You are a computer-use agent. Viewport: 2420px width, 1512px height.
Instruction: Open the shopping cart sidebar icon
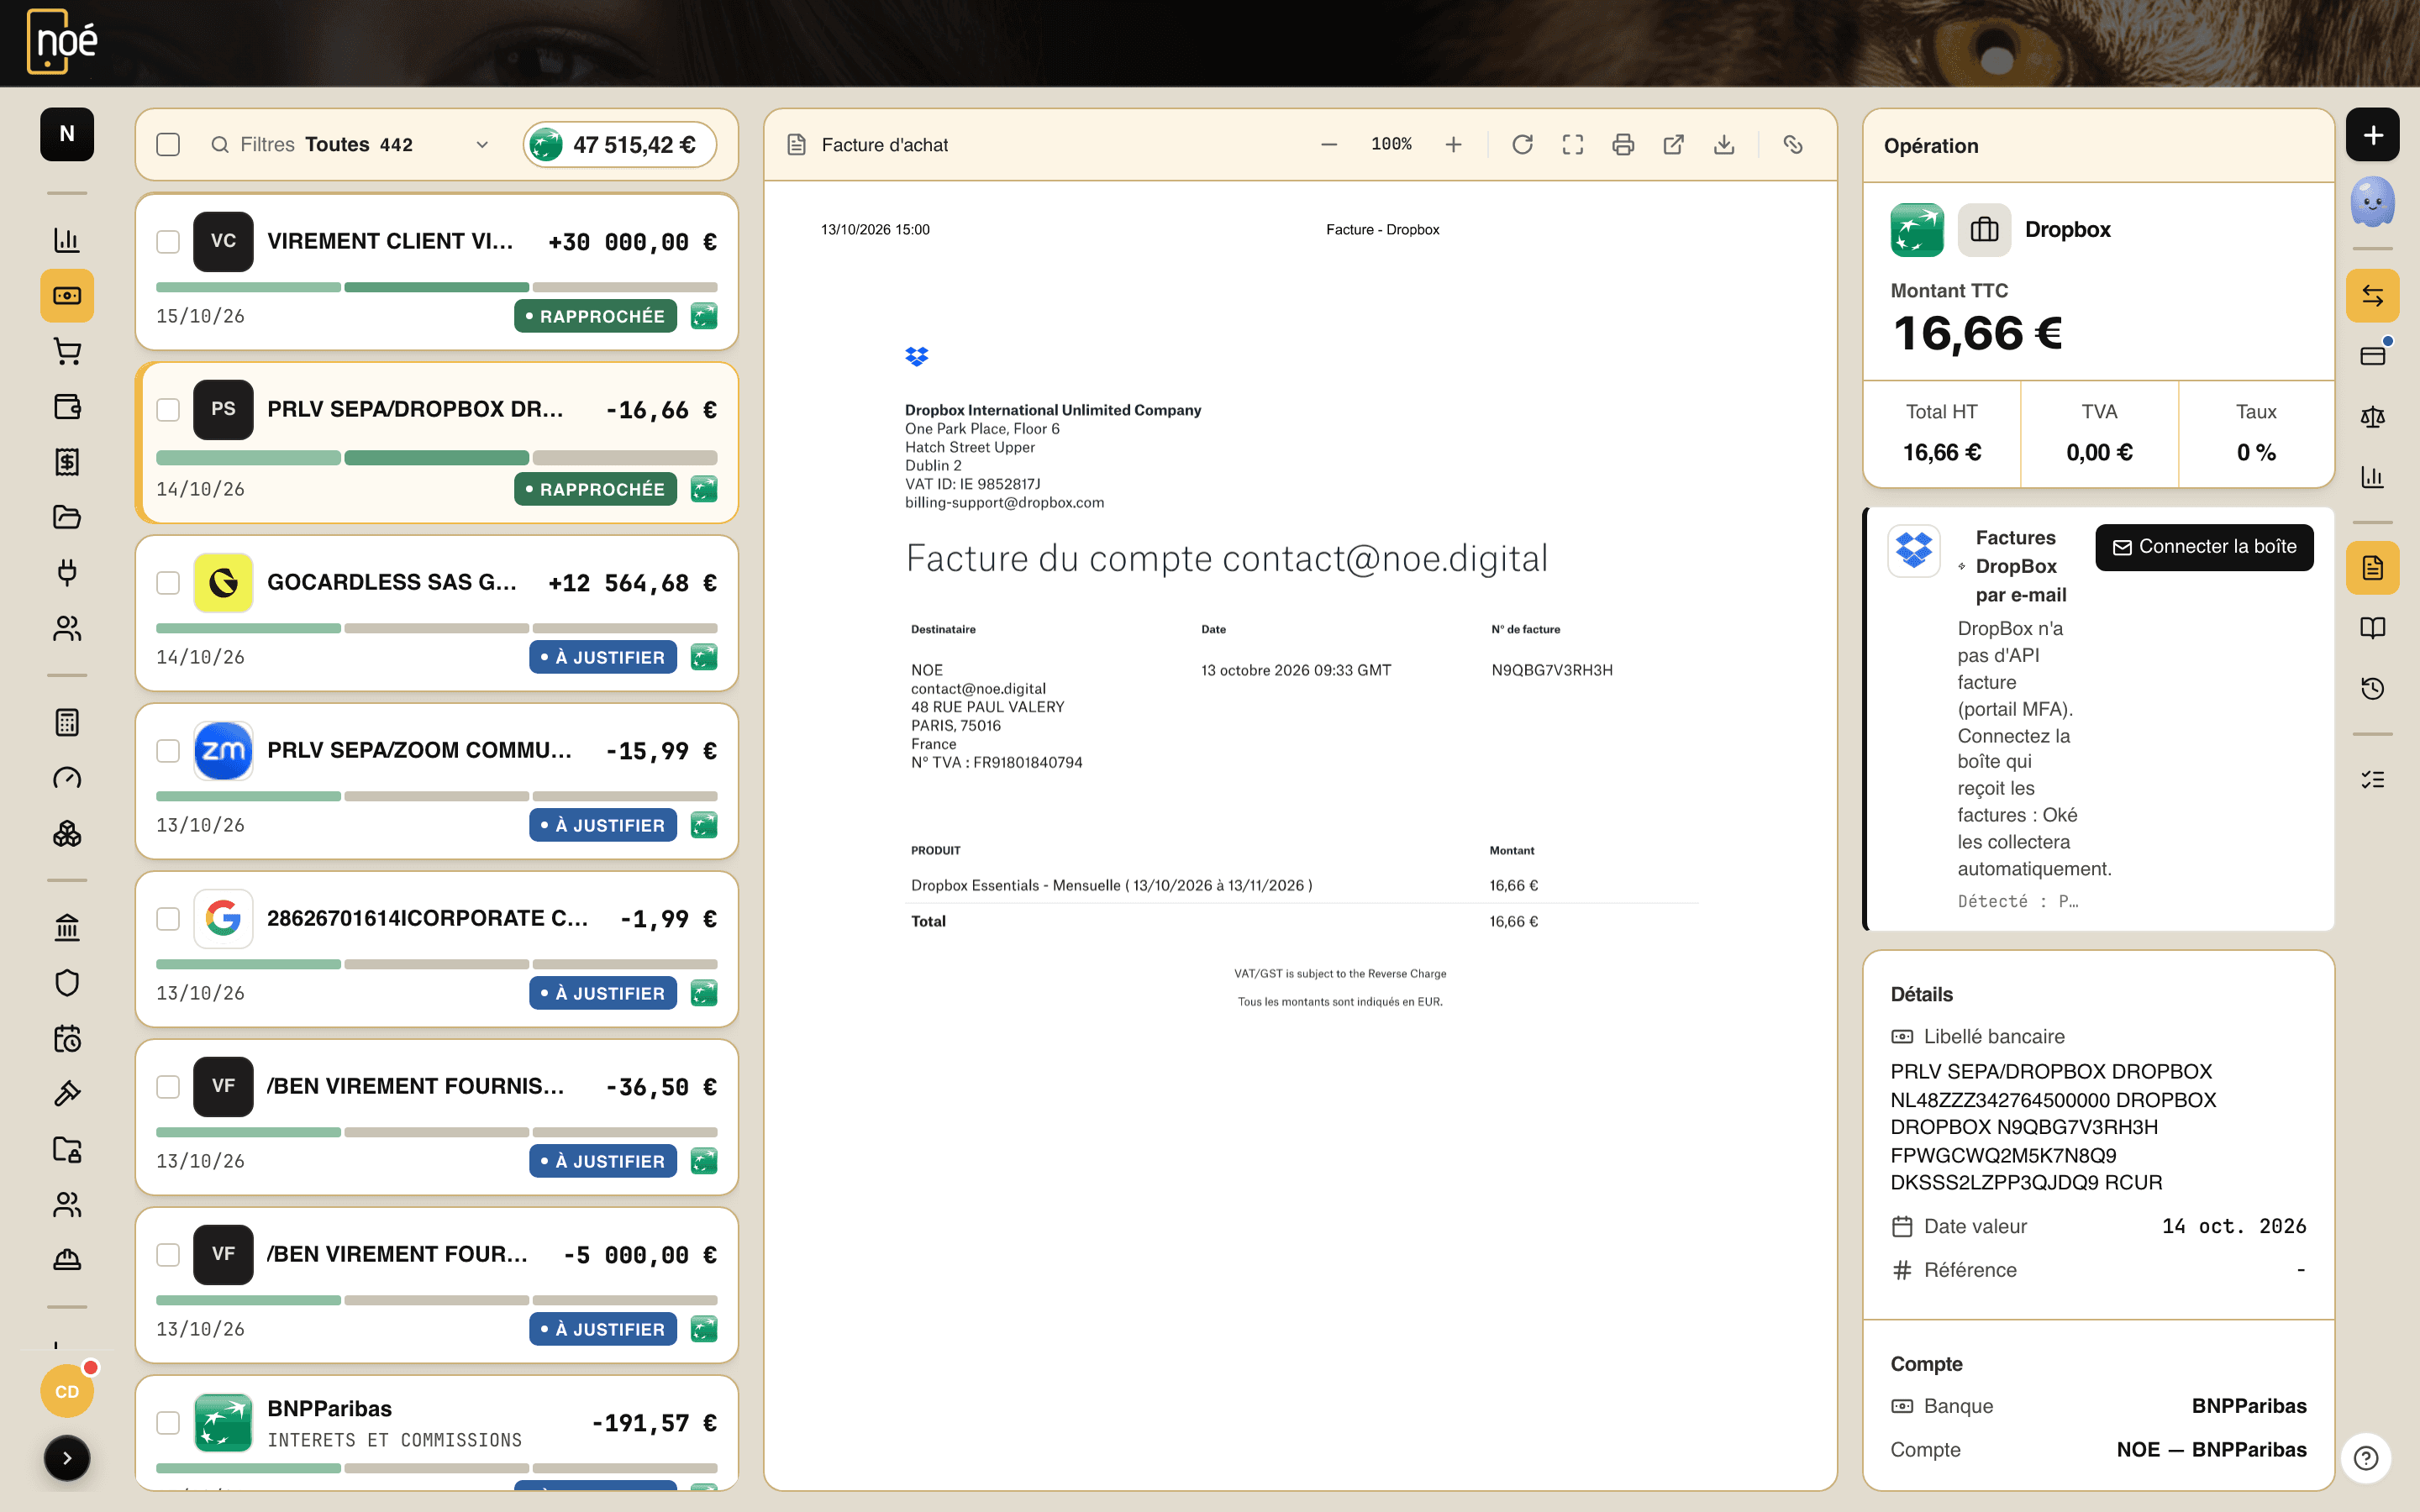67,351
